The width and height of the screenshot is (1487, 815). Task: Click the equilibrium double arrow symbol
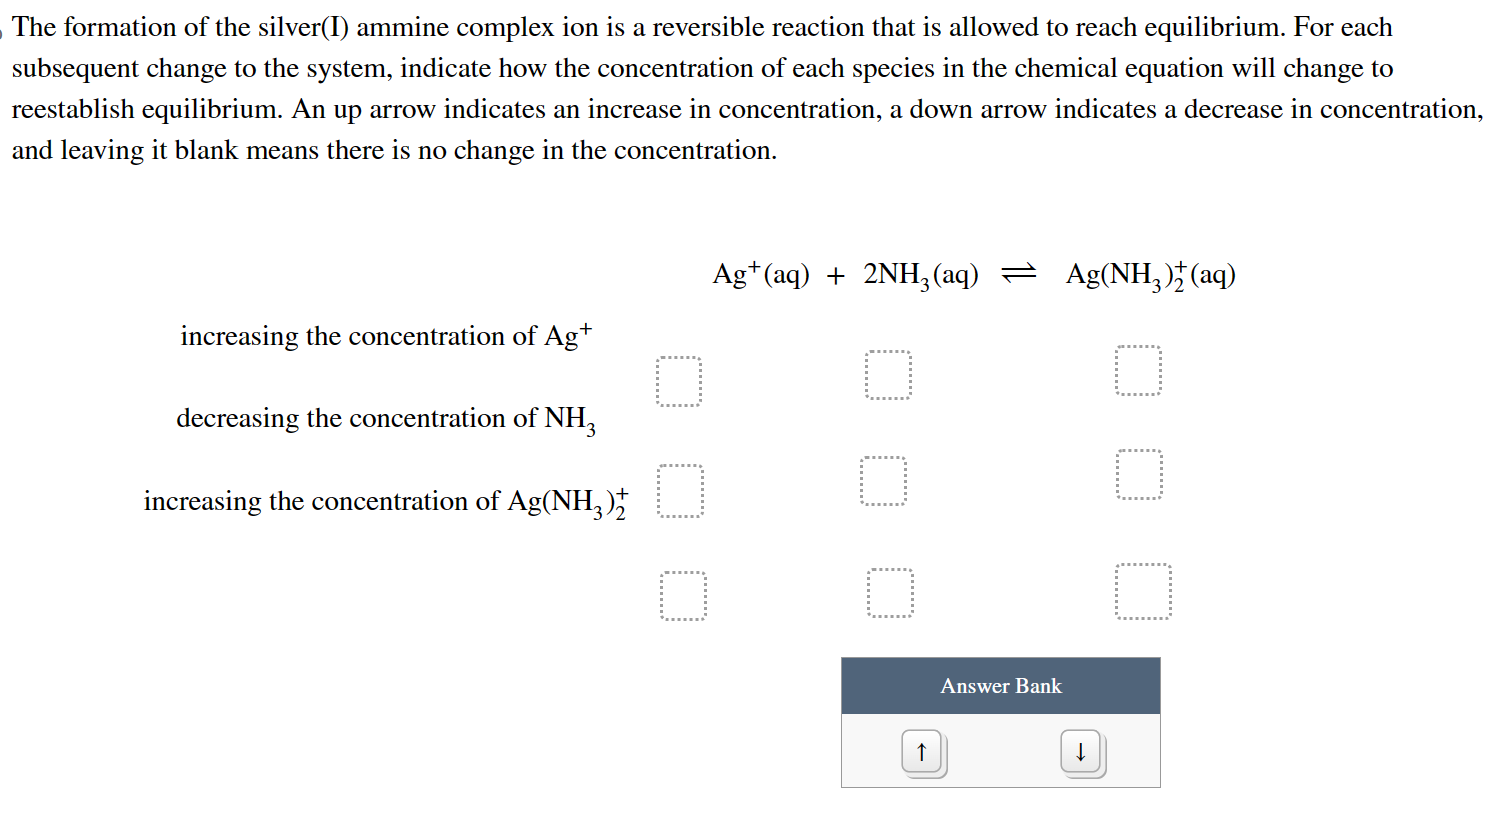1018,272
